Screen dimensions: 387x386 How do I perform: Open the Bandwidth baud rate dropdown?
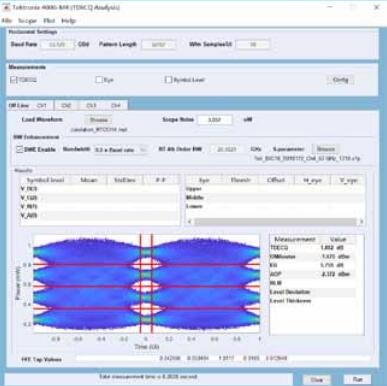click(120, 150)
